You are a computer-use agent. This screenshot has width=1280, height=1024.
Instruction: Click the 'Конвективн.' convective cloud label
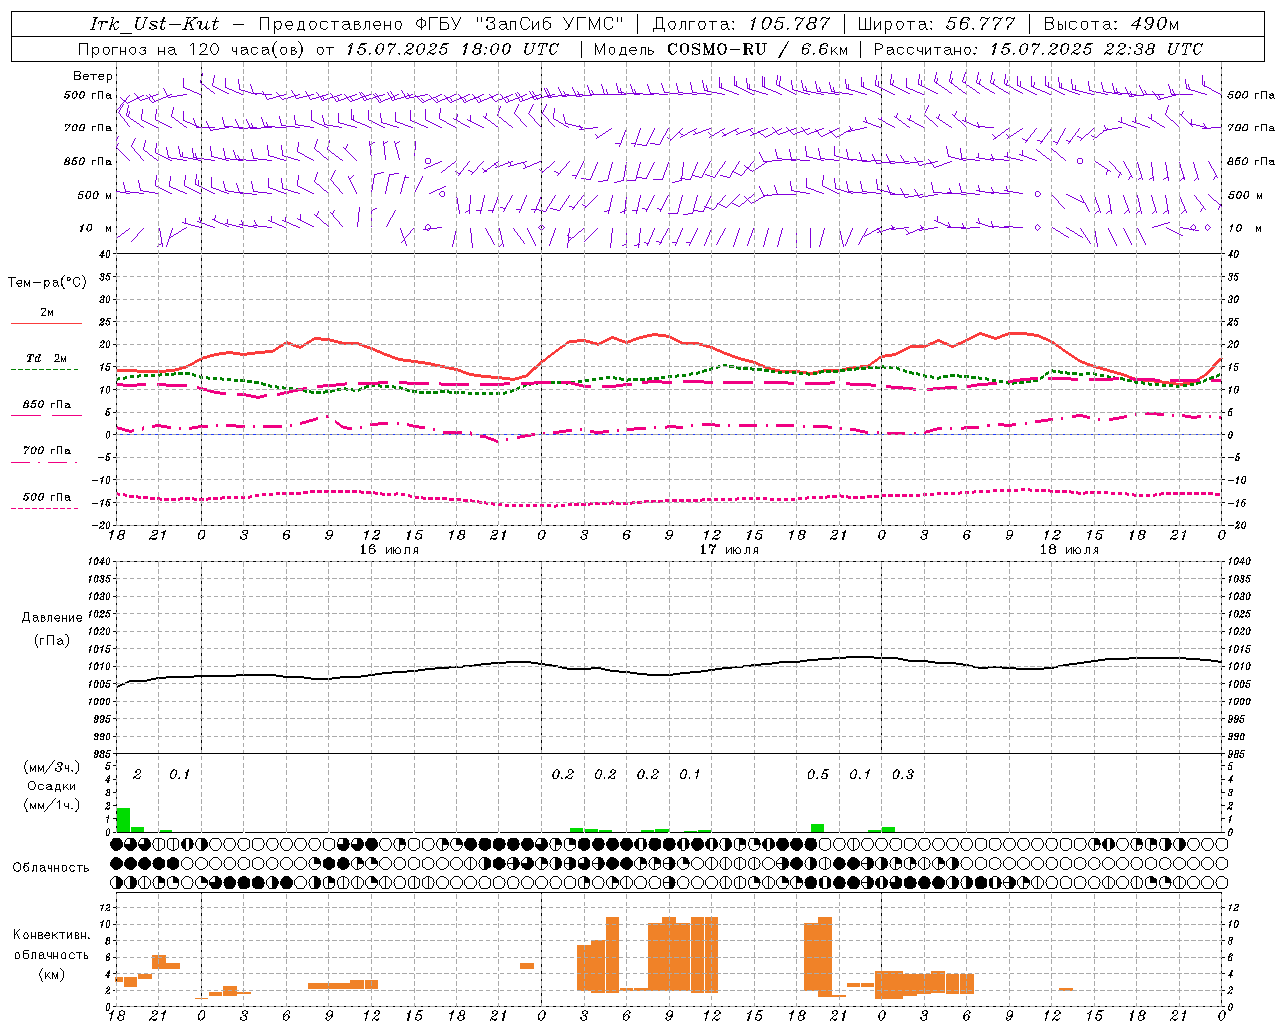(52, 935)
